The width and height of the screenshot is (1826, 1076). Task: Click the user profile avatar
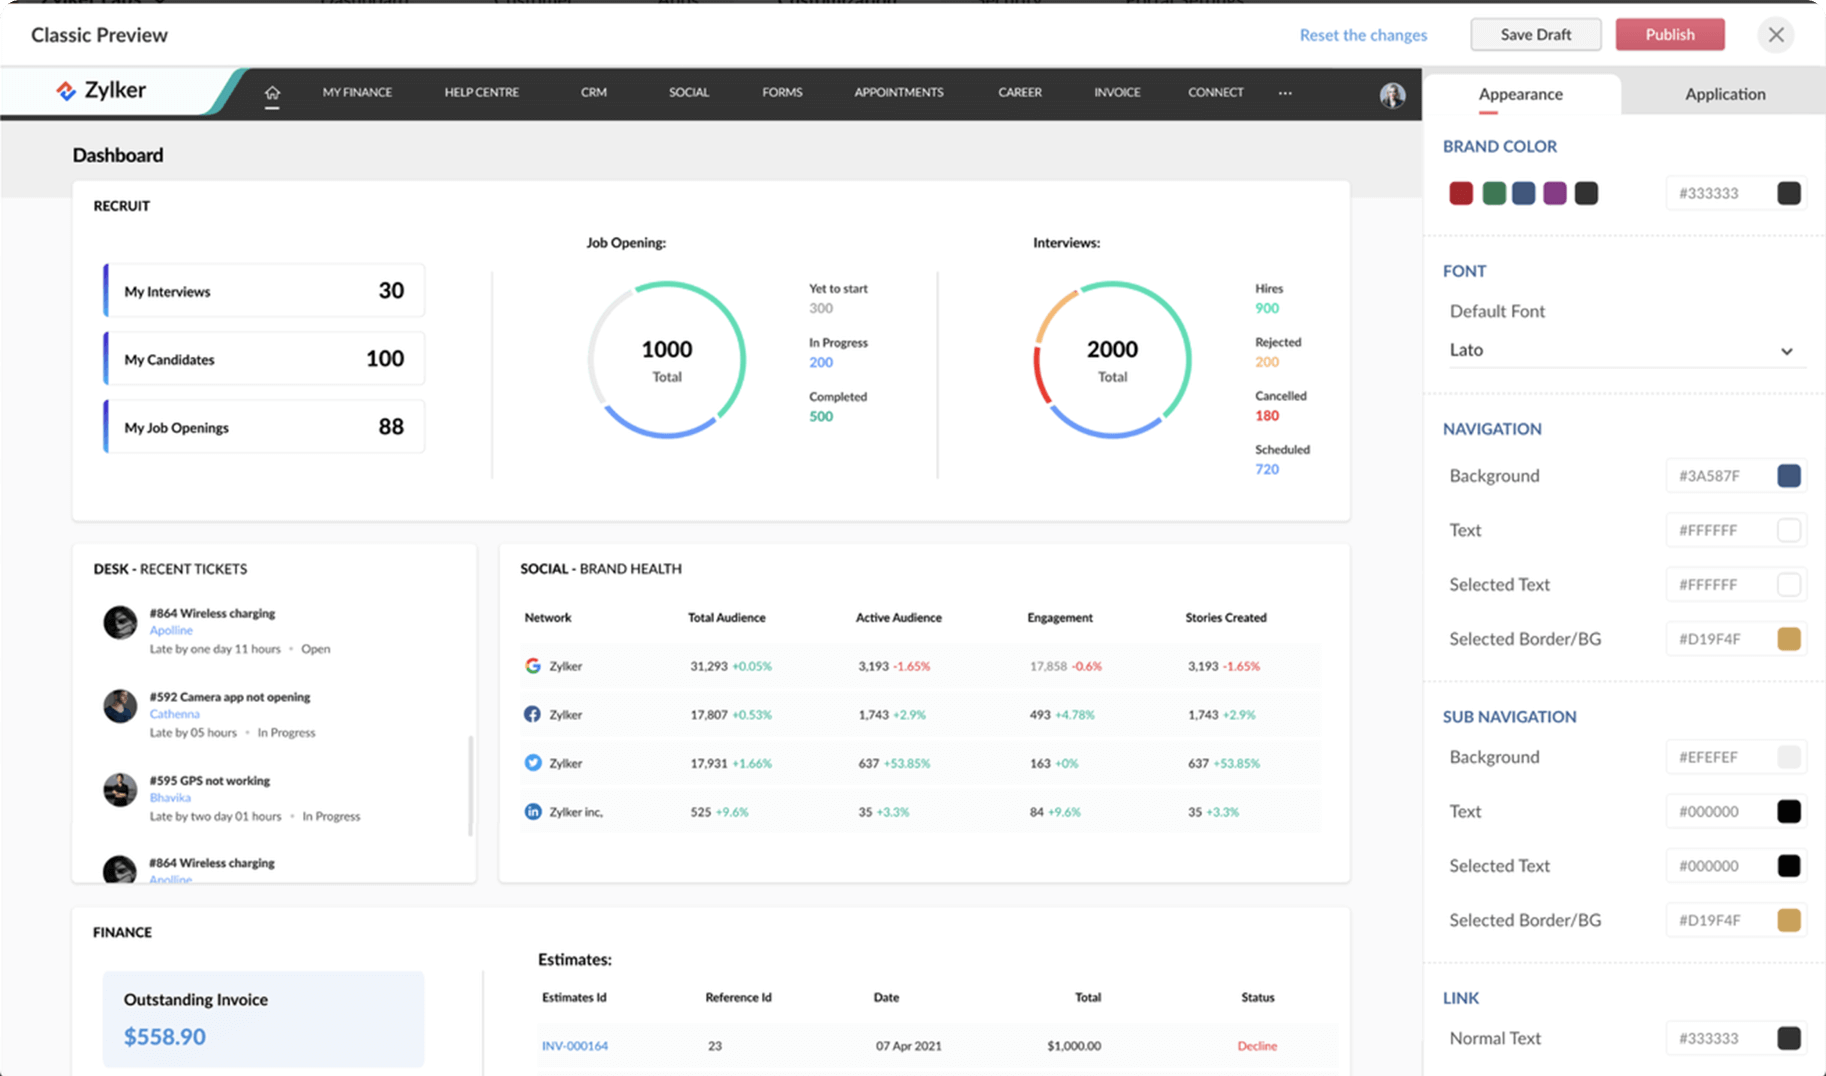click(x=1392, y=95)
